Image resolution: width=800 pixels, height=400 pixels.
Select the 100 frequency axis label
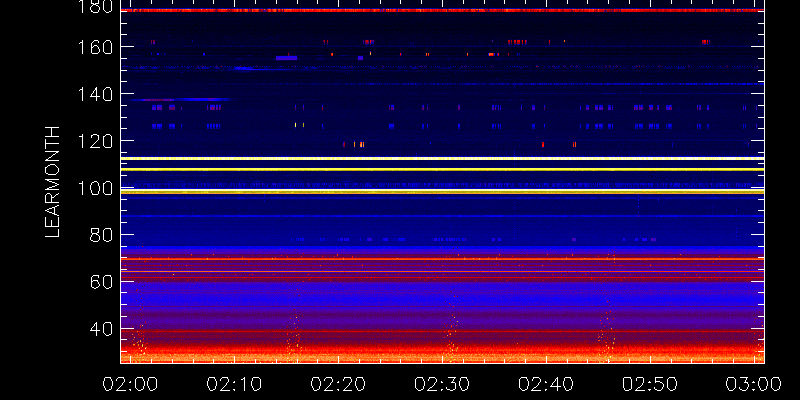(x=95, y=188)
